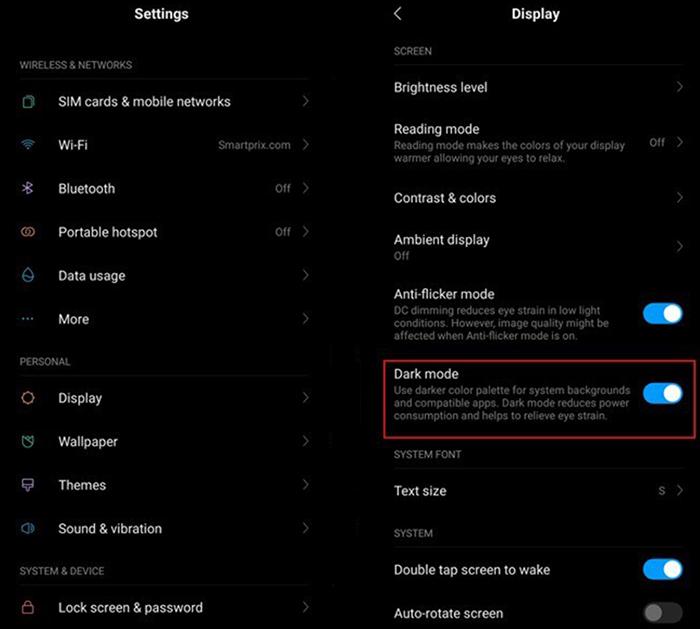Disable the Anti-flicker mode toggle

pyautogui.click(x=662, y=314)
